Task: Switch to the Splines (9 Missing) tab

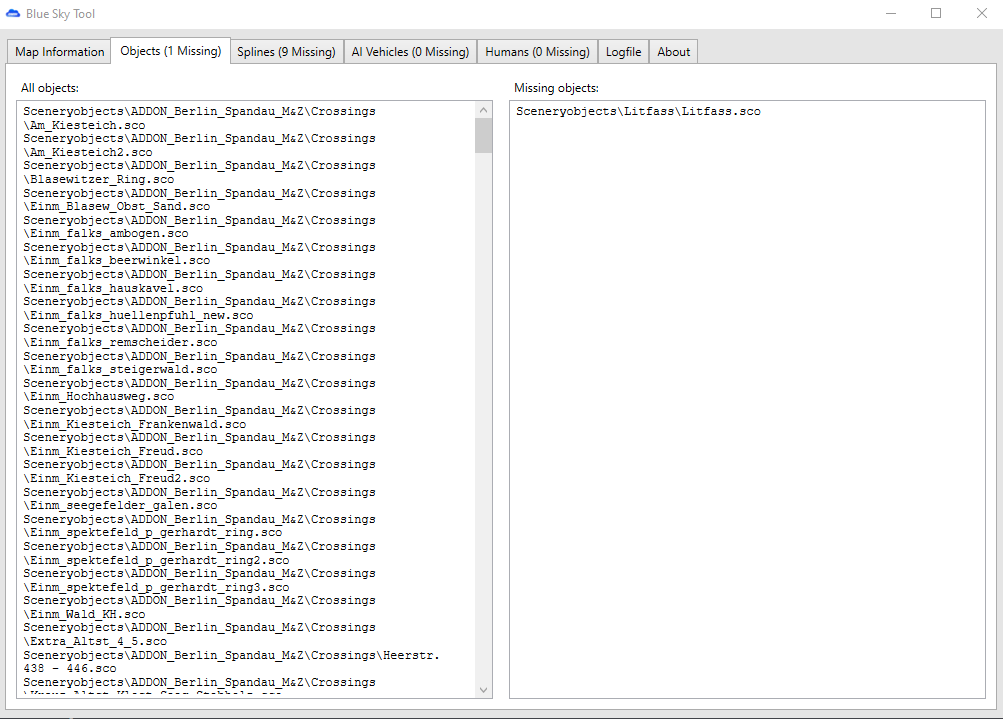Action: (x=286, y=52)
